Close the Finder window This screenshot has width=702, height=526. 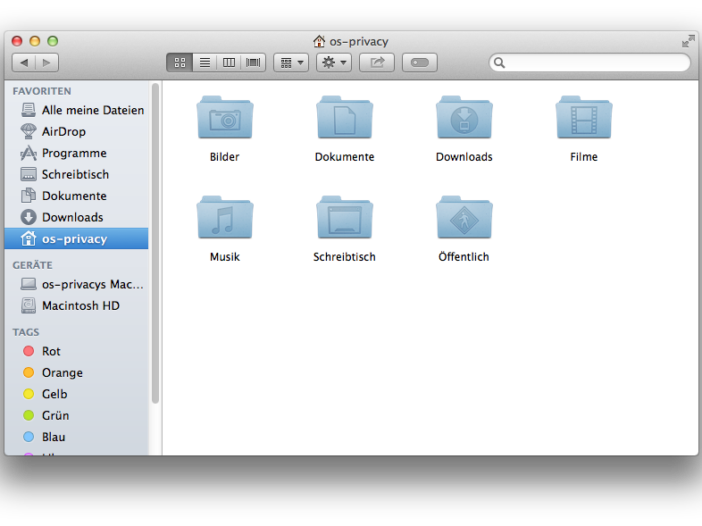[x=17, y=41]
